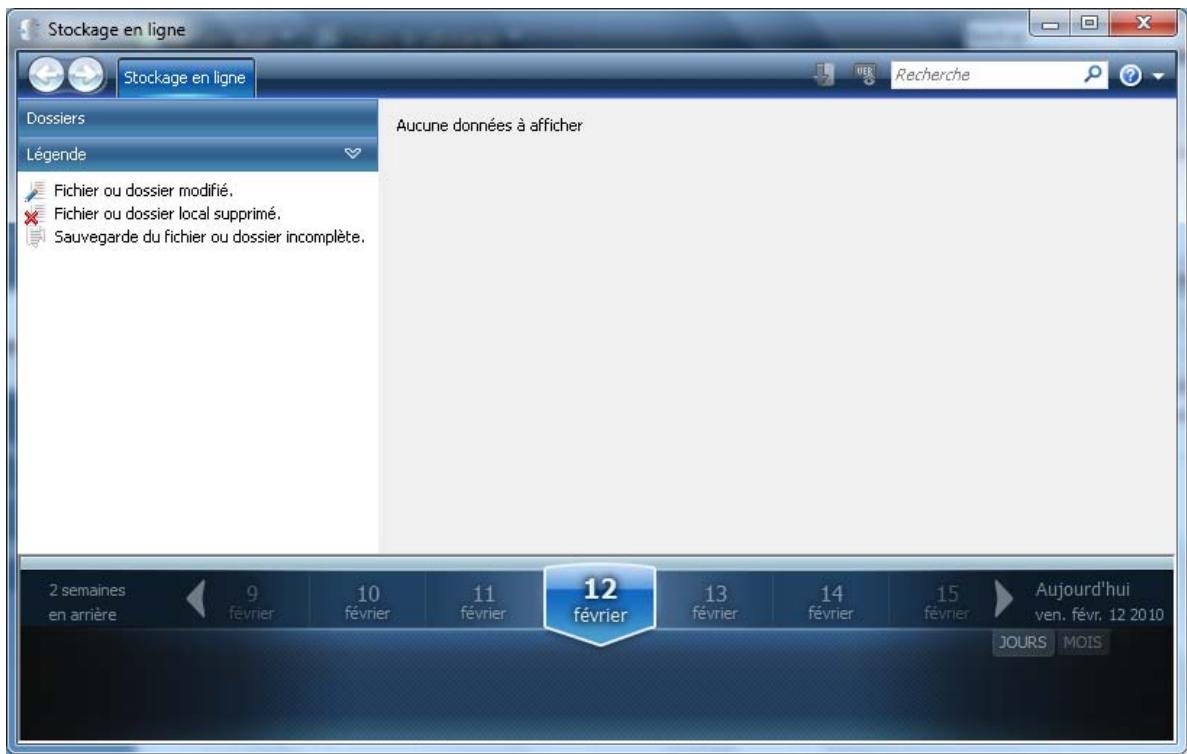This screenshot has height=754, width=1187.
Task: Switch timeline to MOIS view
Action: (1083, 643)
